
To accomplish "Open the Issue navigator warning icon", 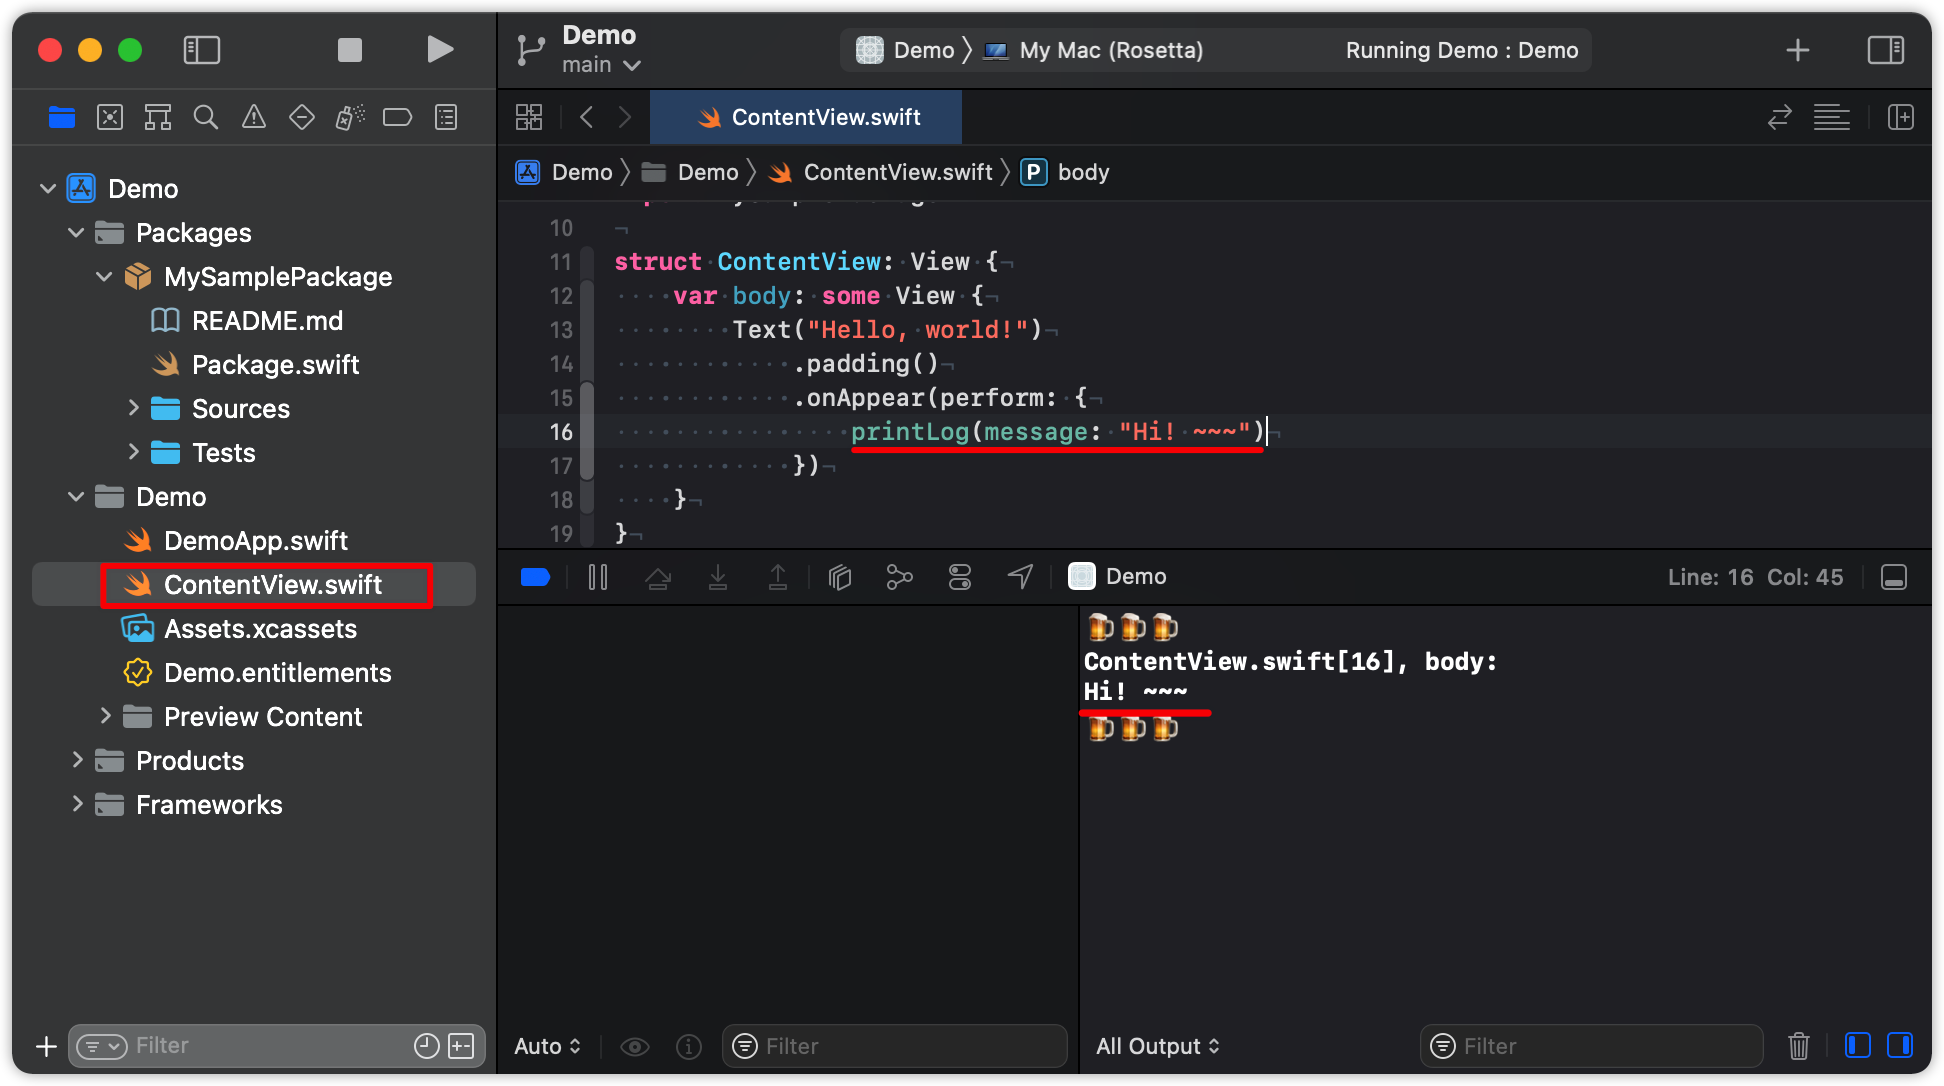I will 254,118.
